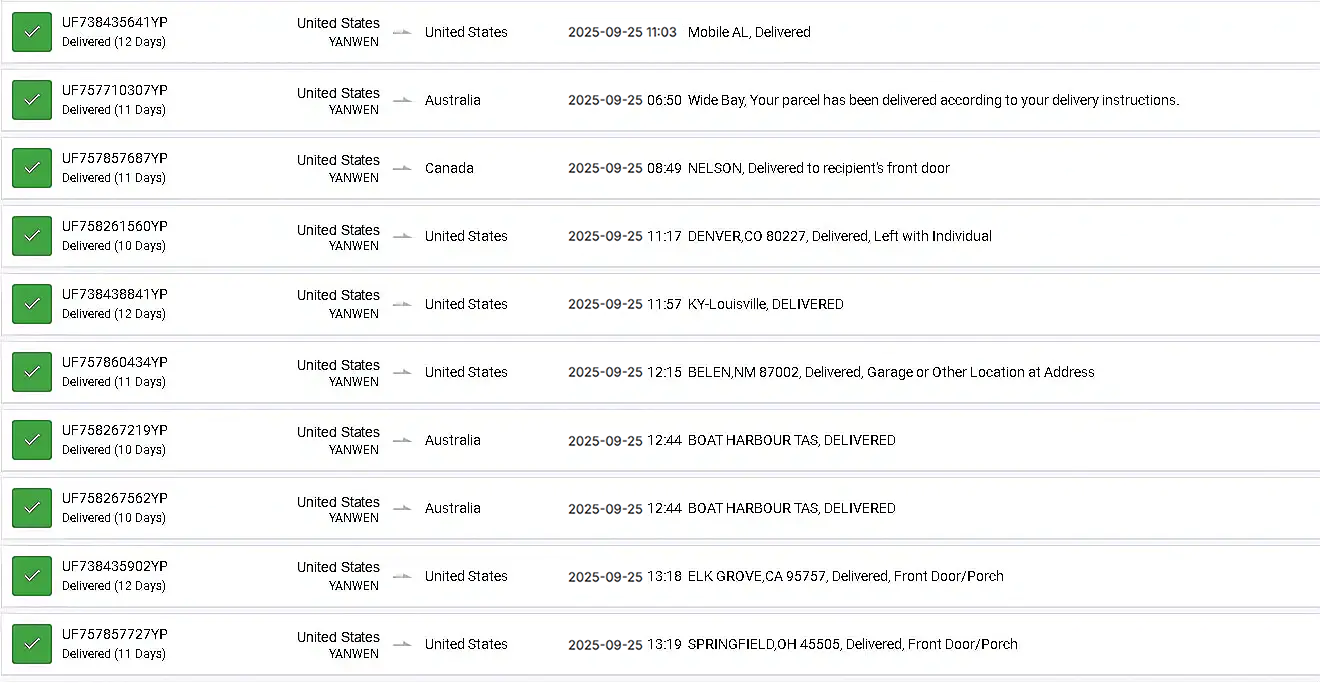Click green delivered icon beside UF757710307YP

coord(32,100)
